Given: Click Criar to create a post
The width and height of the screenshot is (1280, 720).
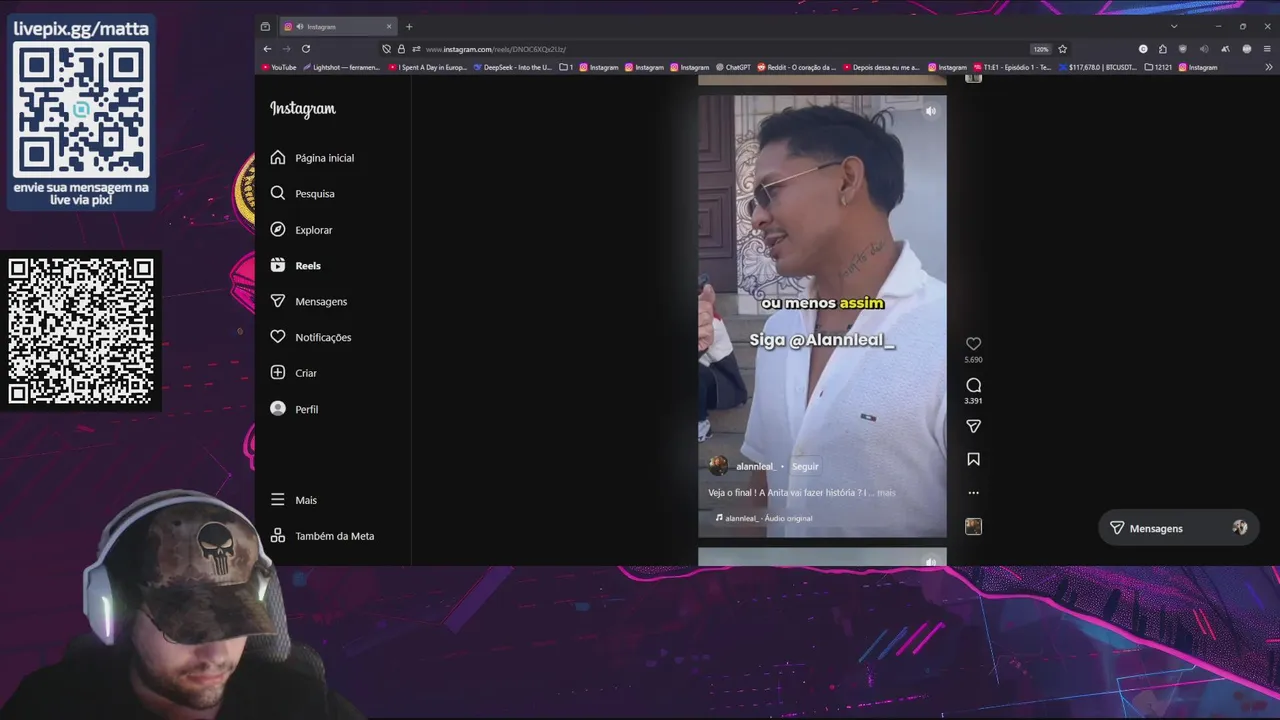Looking at the screenshot, I should pos(293,373).
